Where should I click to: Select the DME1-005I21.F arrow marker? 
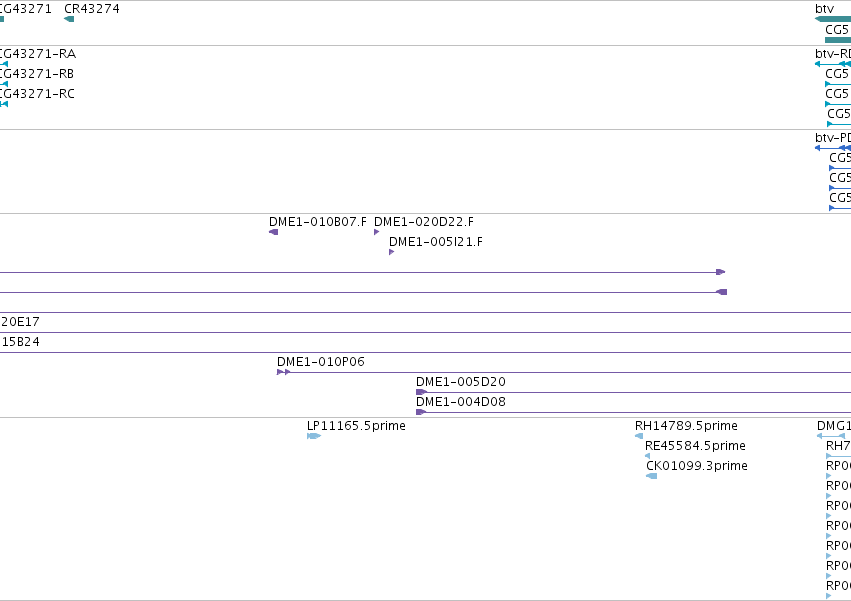pyautogui.click(x=391, y=252)
